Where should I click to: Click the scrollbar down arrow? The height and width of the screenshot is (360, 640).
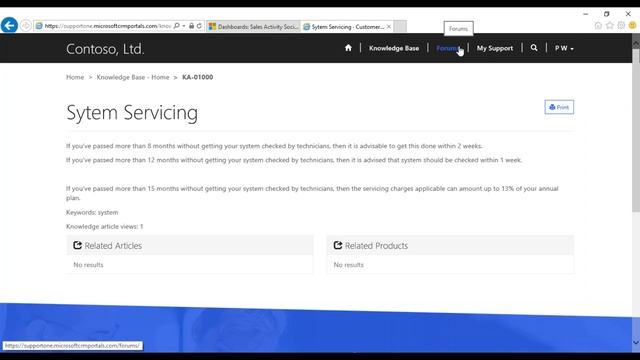pyautogui.click(x=636, y=343)
